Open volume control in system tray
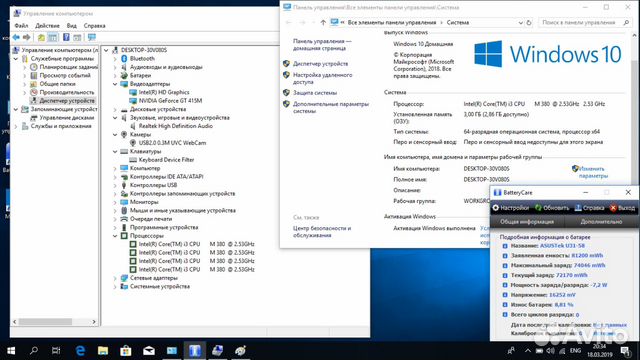640x360 pixels. point(550,351)
